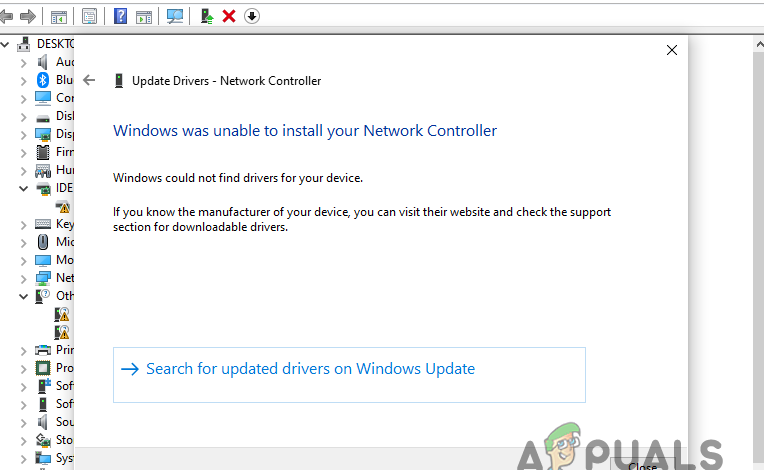The height and width of the screenshot is (470, 764).
Task: Click the blue Help question mark icon
Action: (120, 16)
